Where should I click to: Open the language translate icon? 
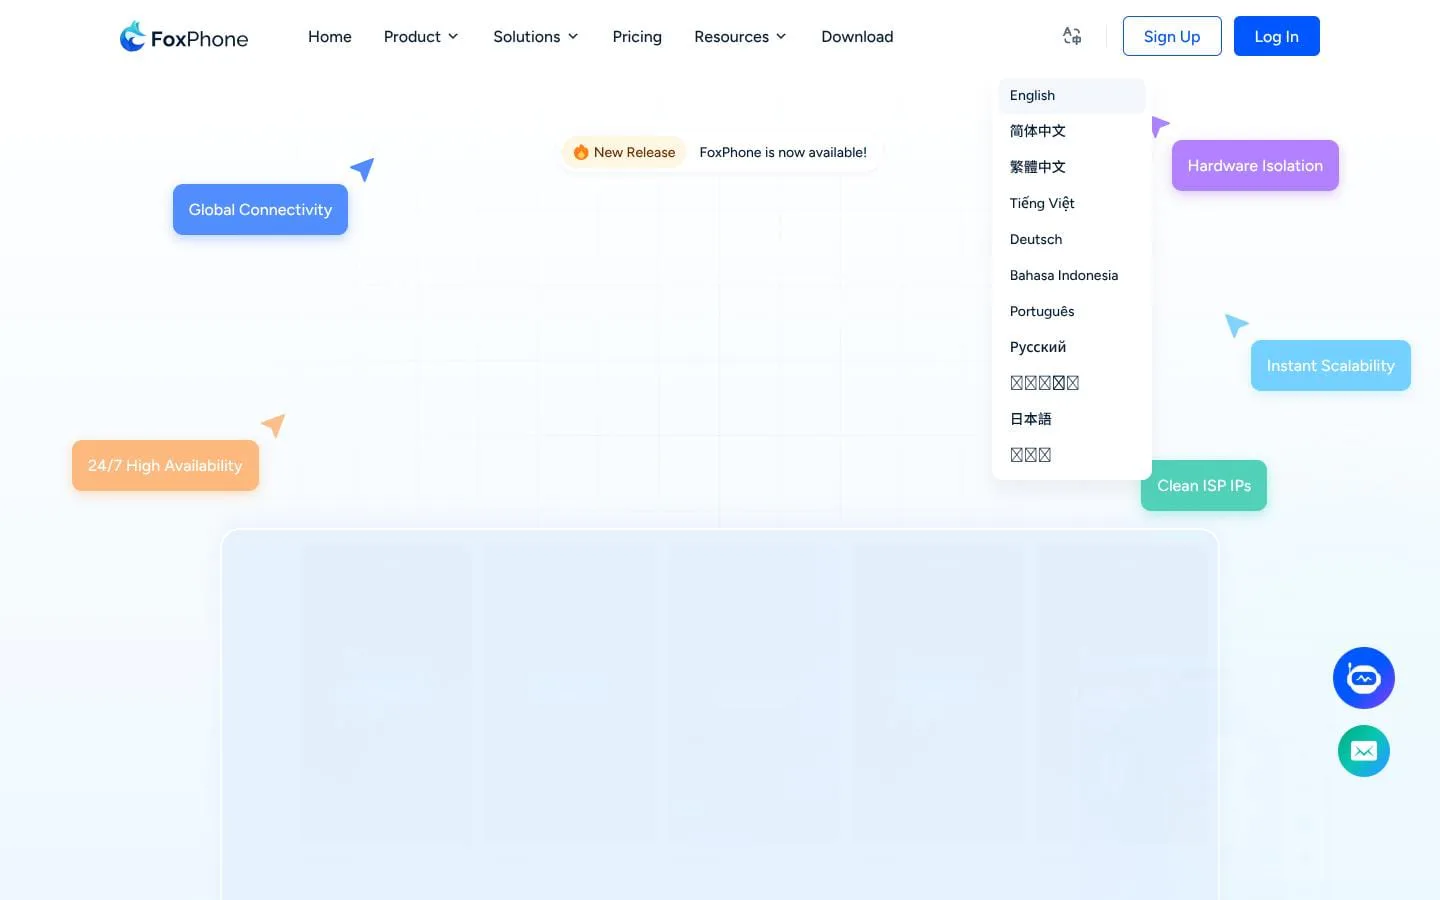pyautogui.click(x=1072, y=37)
